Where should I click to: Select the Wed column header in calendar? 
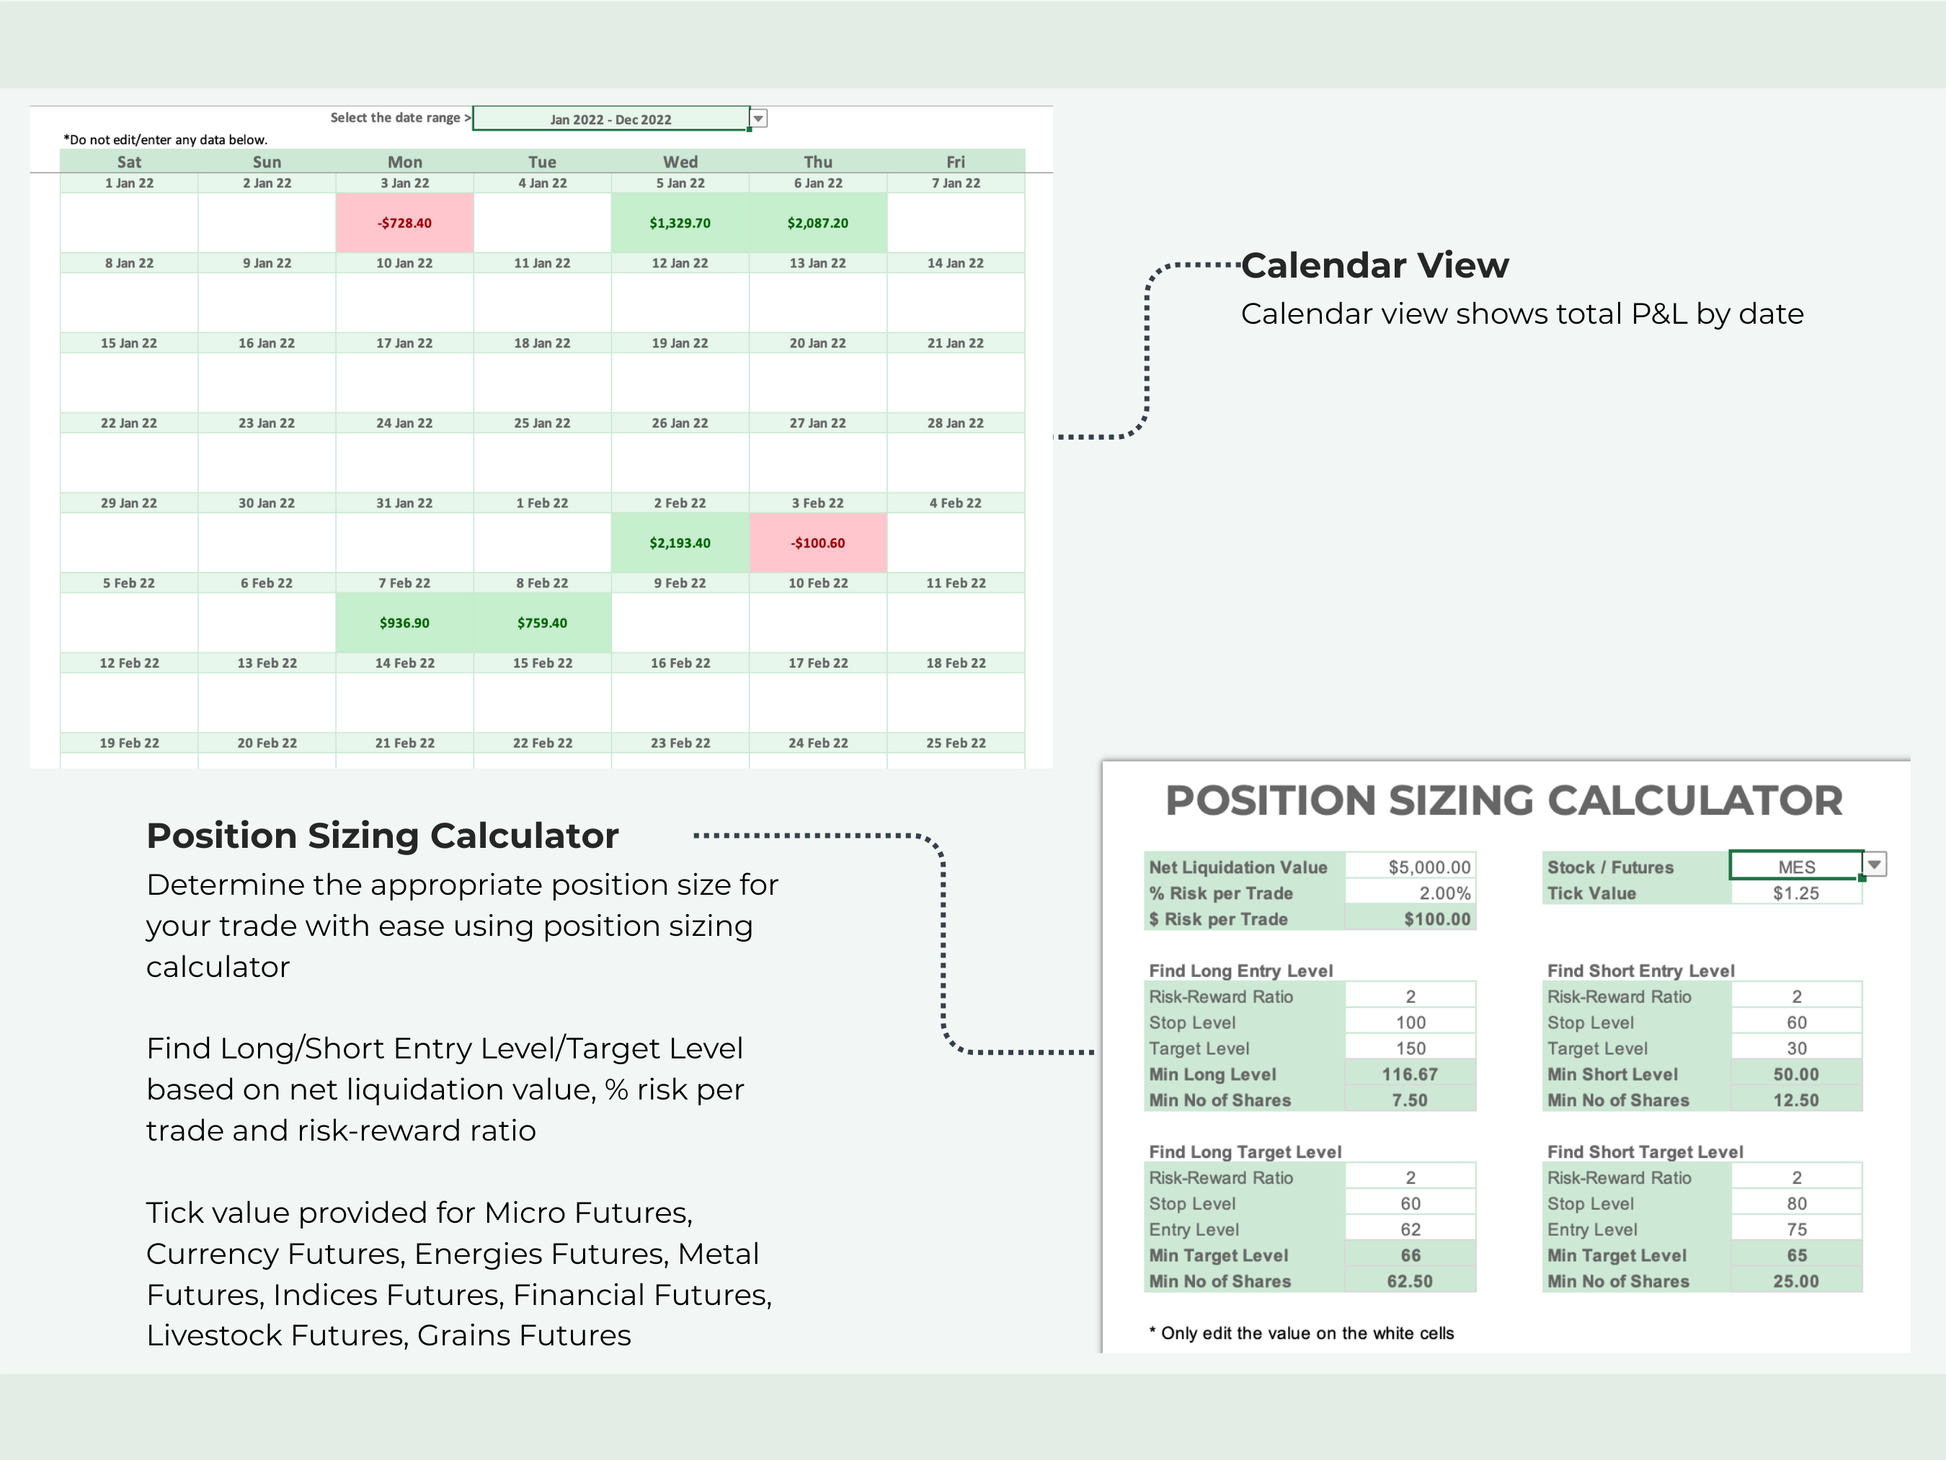click(x=680, y=162)
